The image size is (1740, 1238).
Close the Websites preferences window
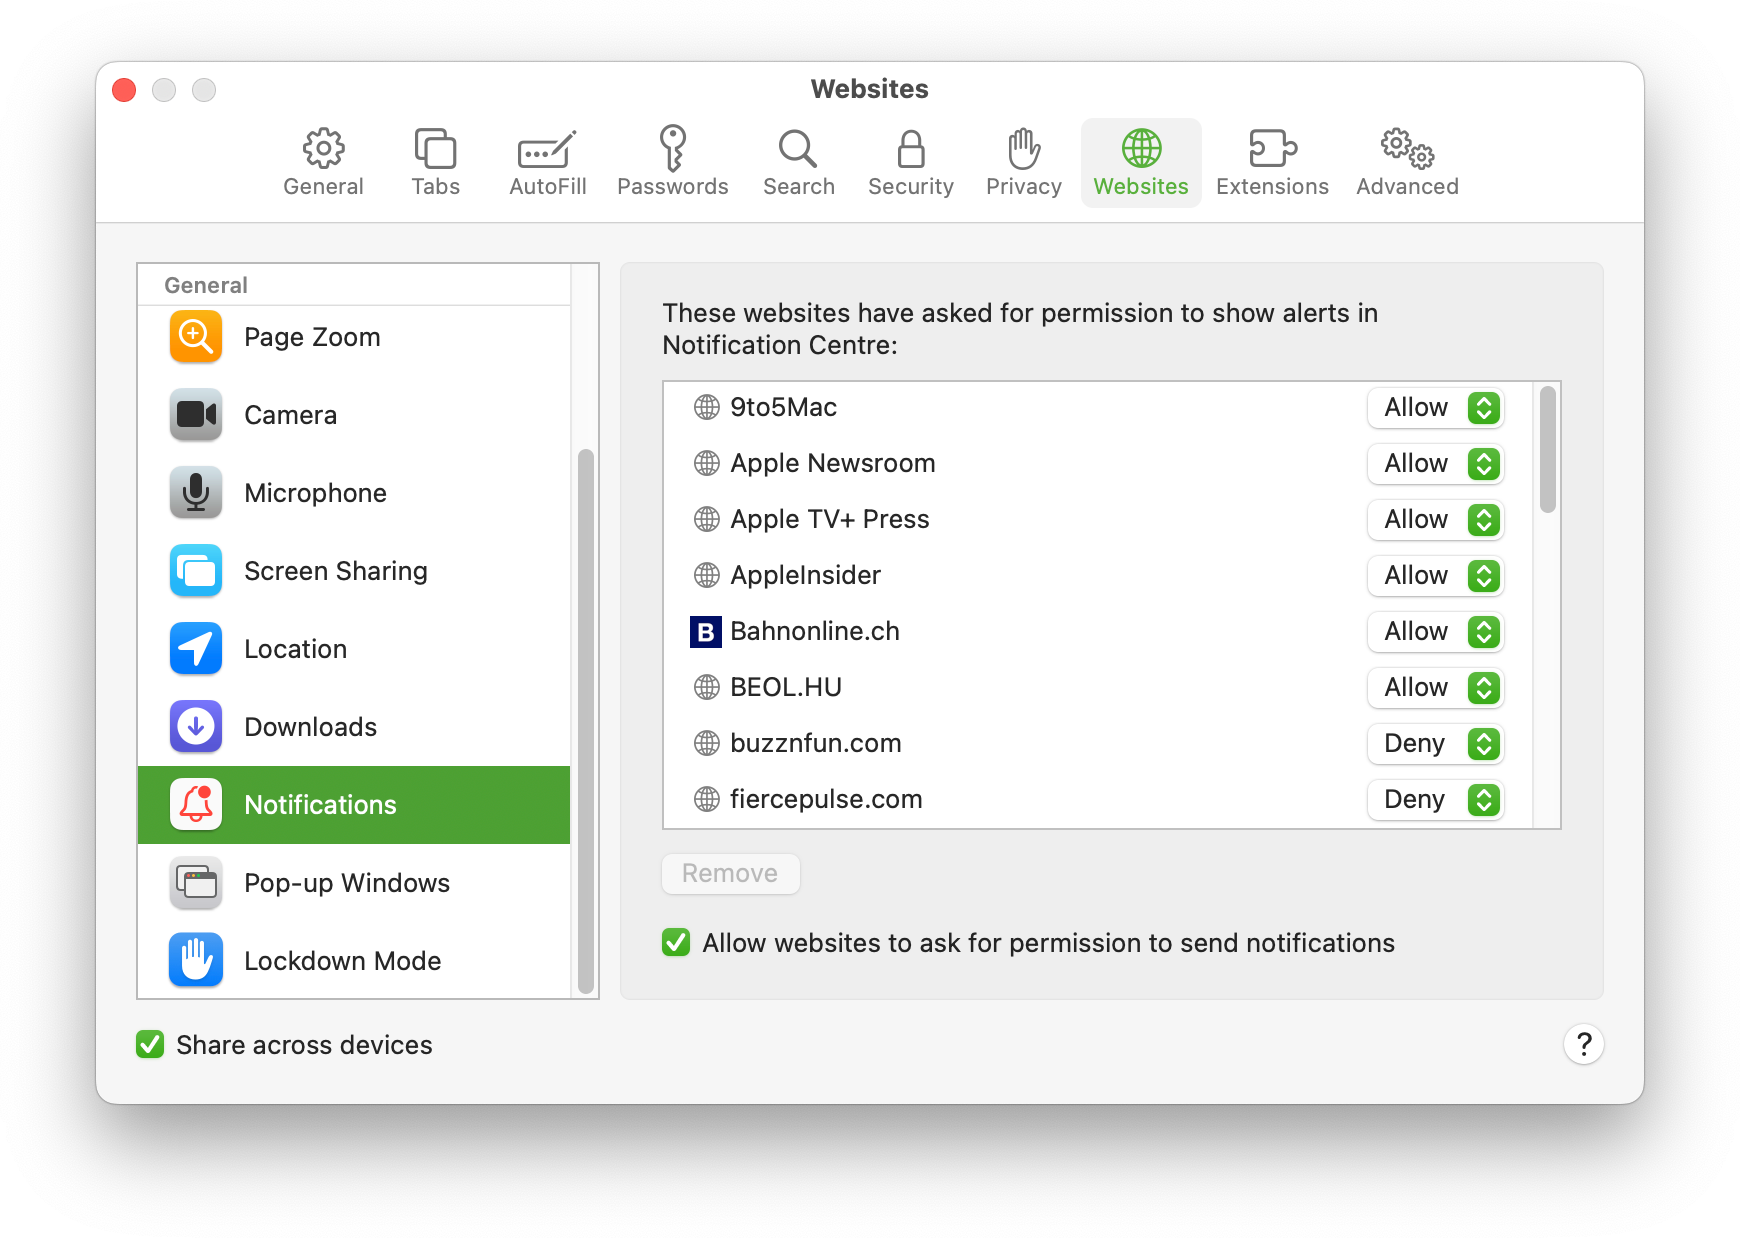[124, 90]
